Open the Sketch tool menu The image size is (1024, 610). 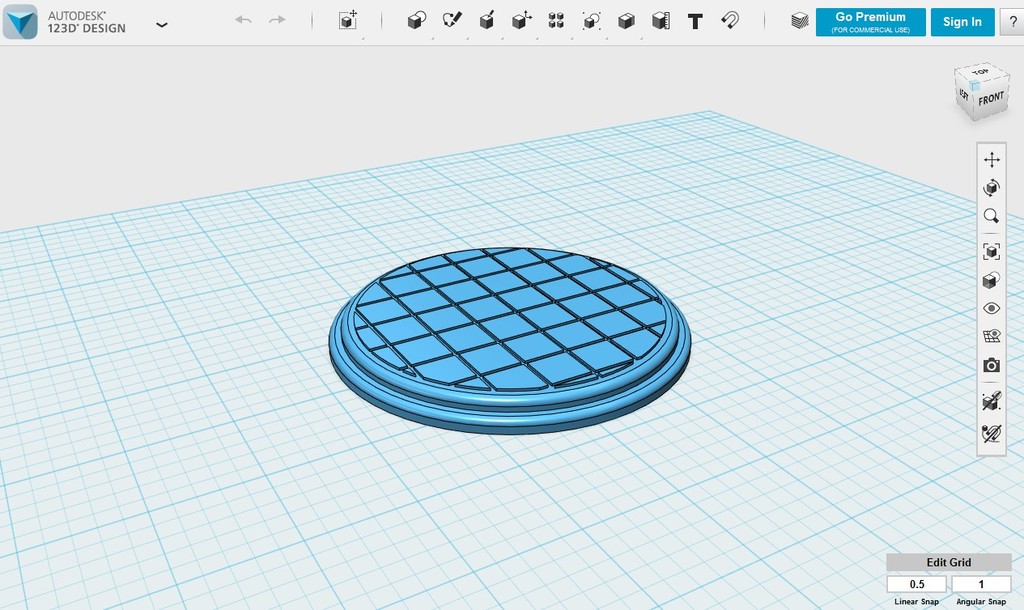(452, 20)
